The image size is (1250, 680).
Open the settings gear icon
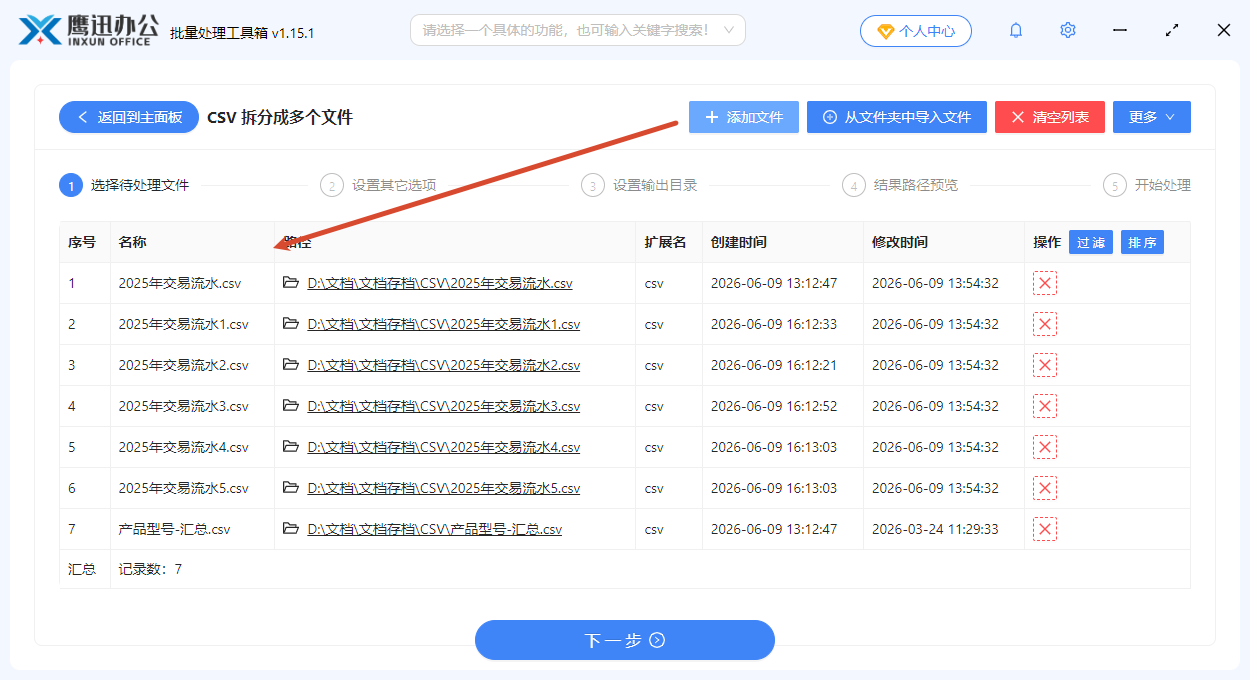coord(1068,31)
